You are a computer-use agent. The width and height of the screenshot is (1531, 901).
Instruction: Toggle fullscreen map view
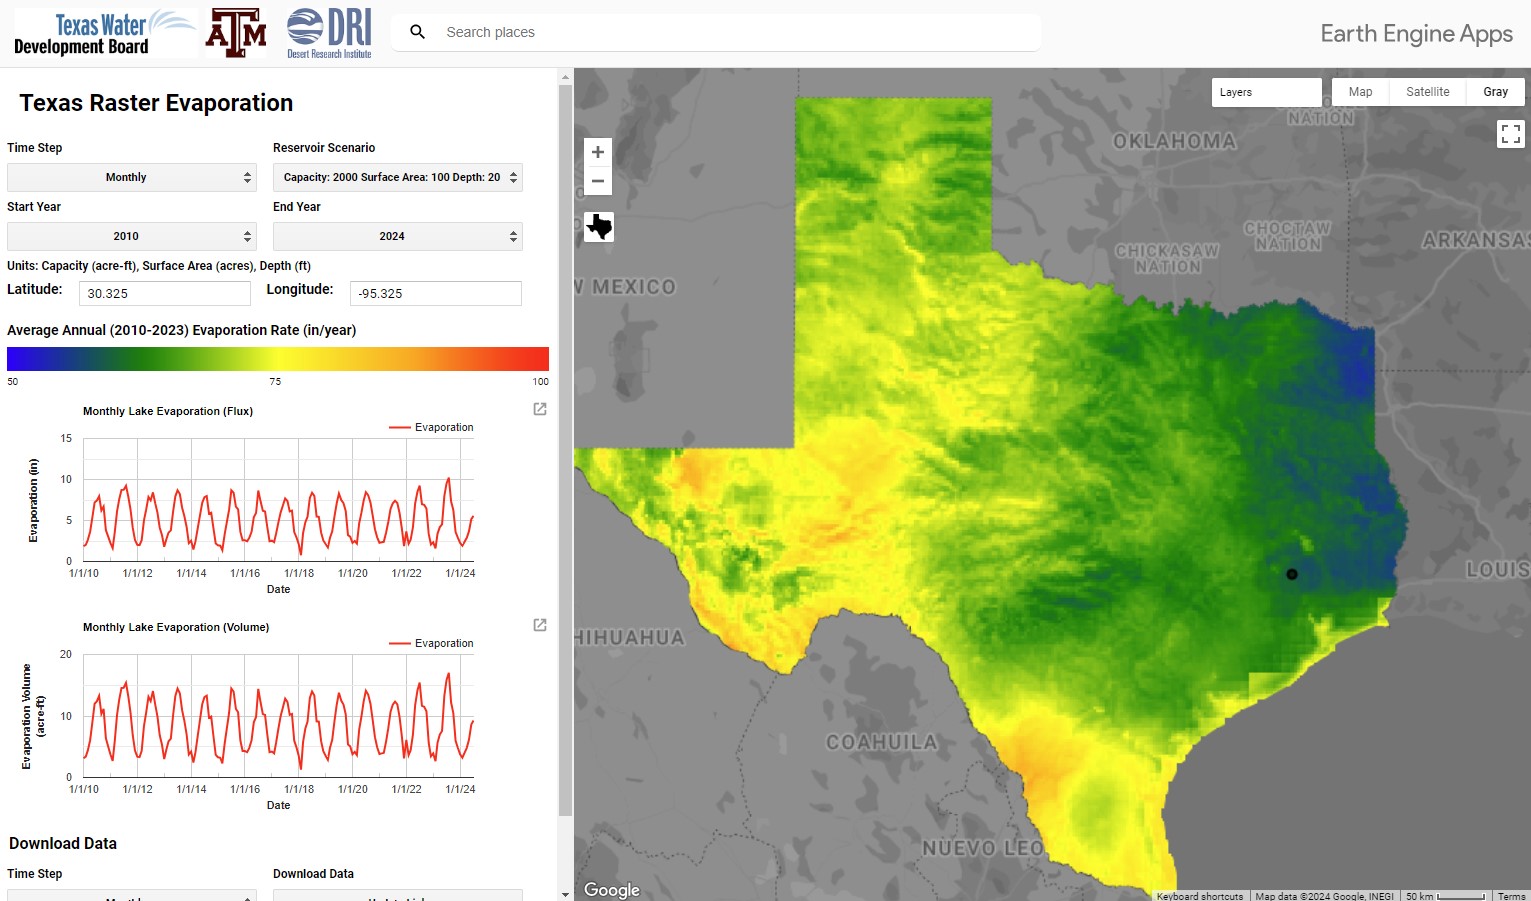(x=1511, y=133)
